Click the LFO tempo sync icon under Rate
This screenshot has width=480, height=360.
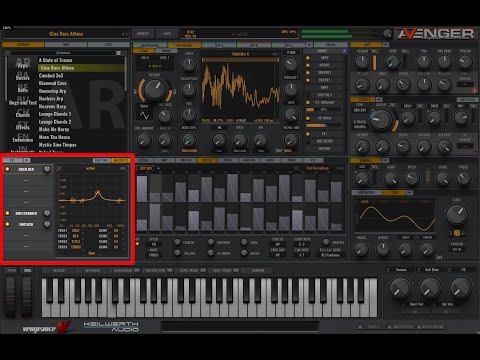[457, 233]
